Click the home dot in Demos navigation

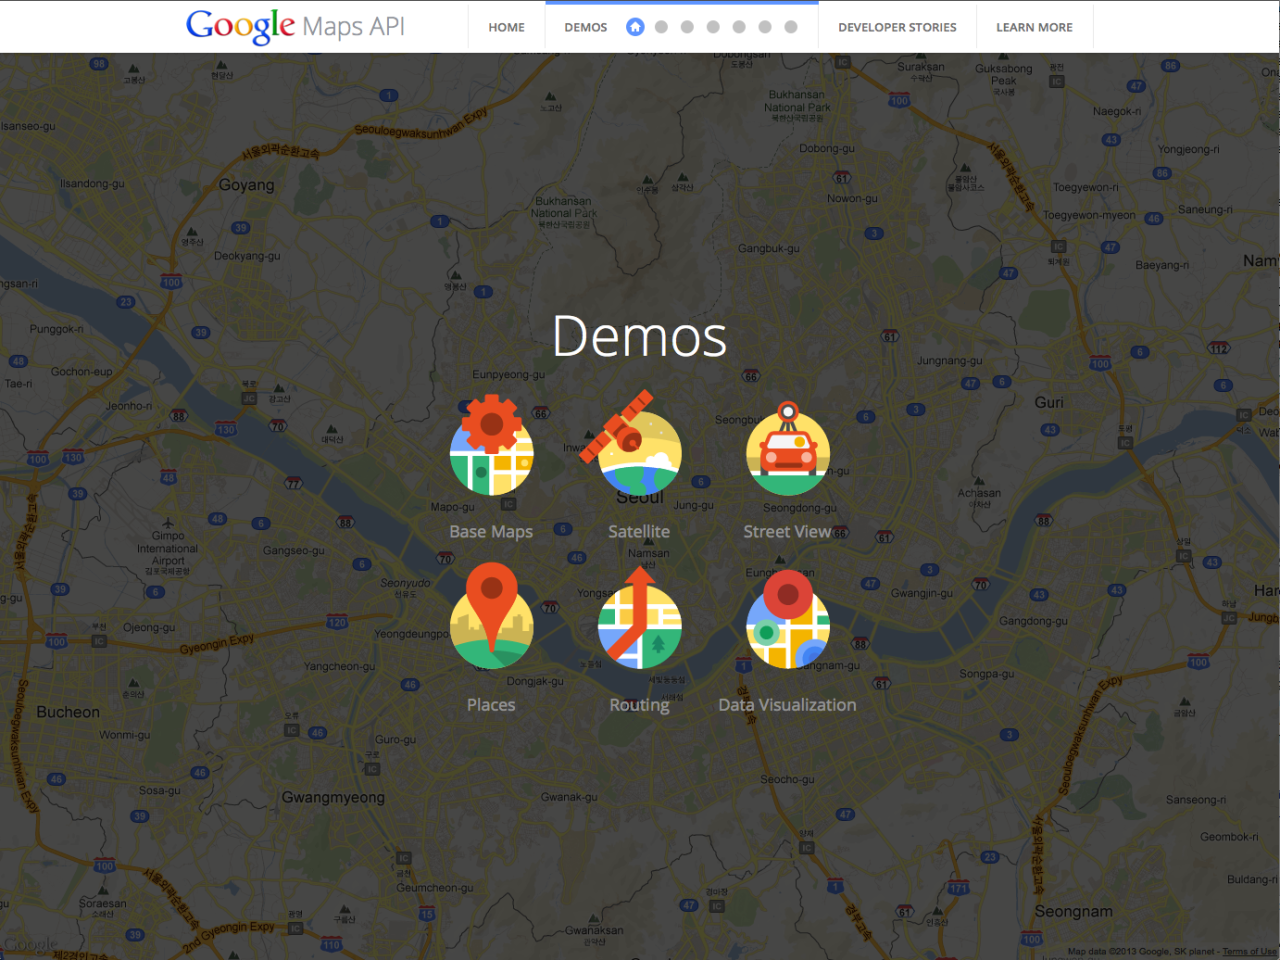pyautogui.click(x=635, y=27)
